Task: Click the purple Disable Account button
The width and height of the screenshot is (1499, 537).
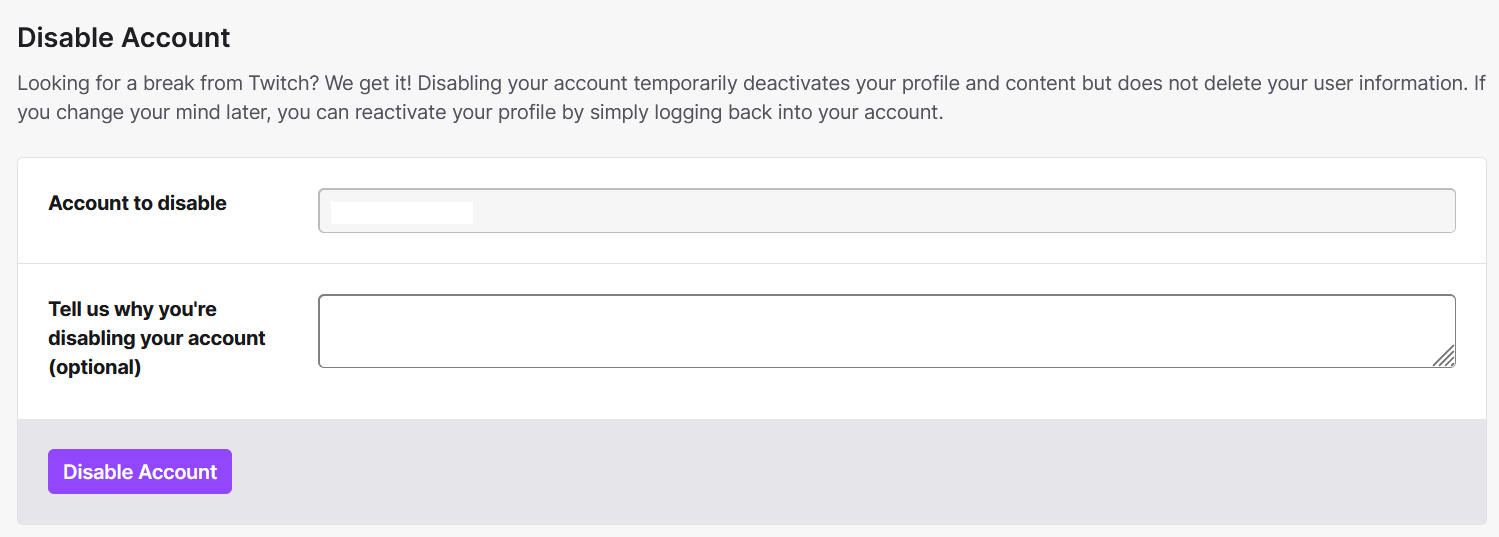Action: point(140,472)
